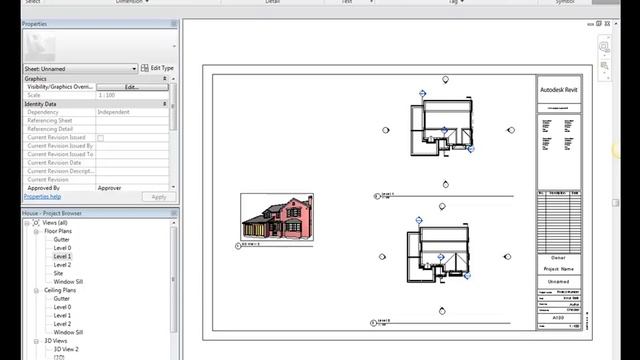Image resolution: width=640 pixels, height=360 pixels.
Task: Click the 3D view title bubble under house image
Action: [238, 246]
